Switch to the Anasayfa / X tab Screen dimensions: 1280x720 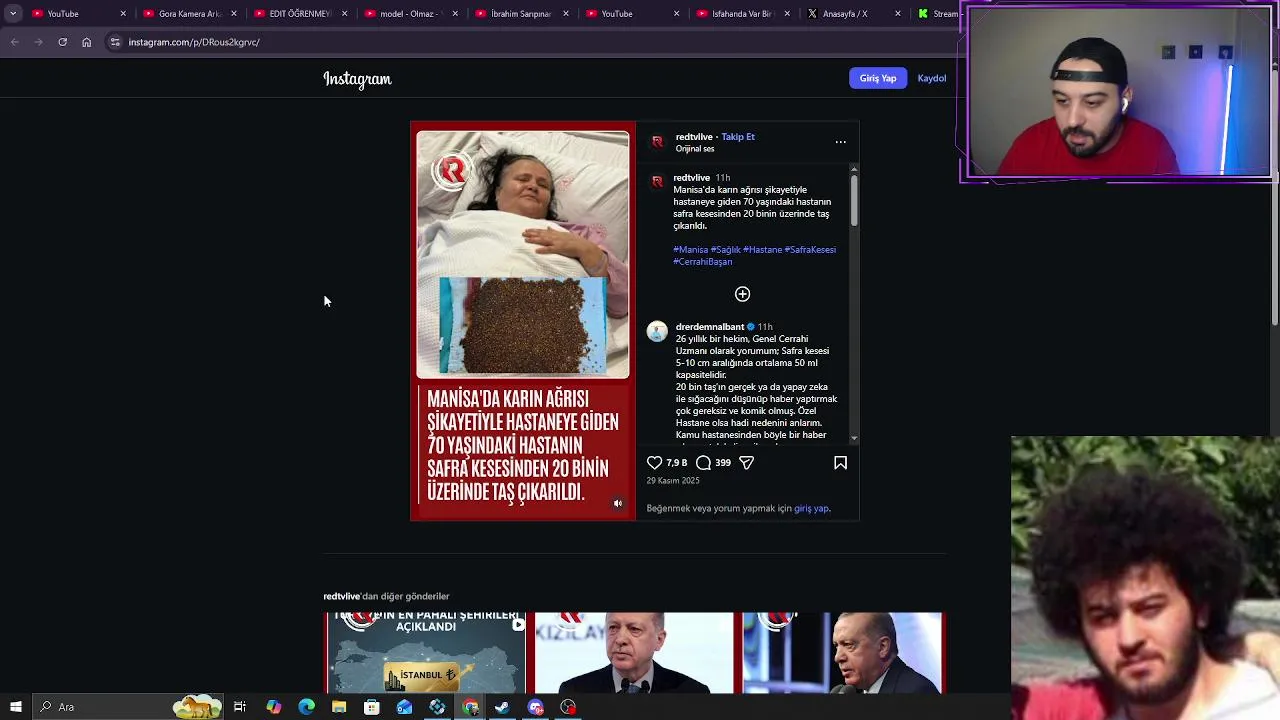click(x=853, y=14)
